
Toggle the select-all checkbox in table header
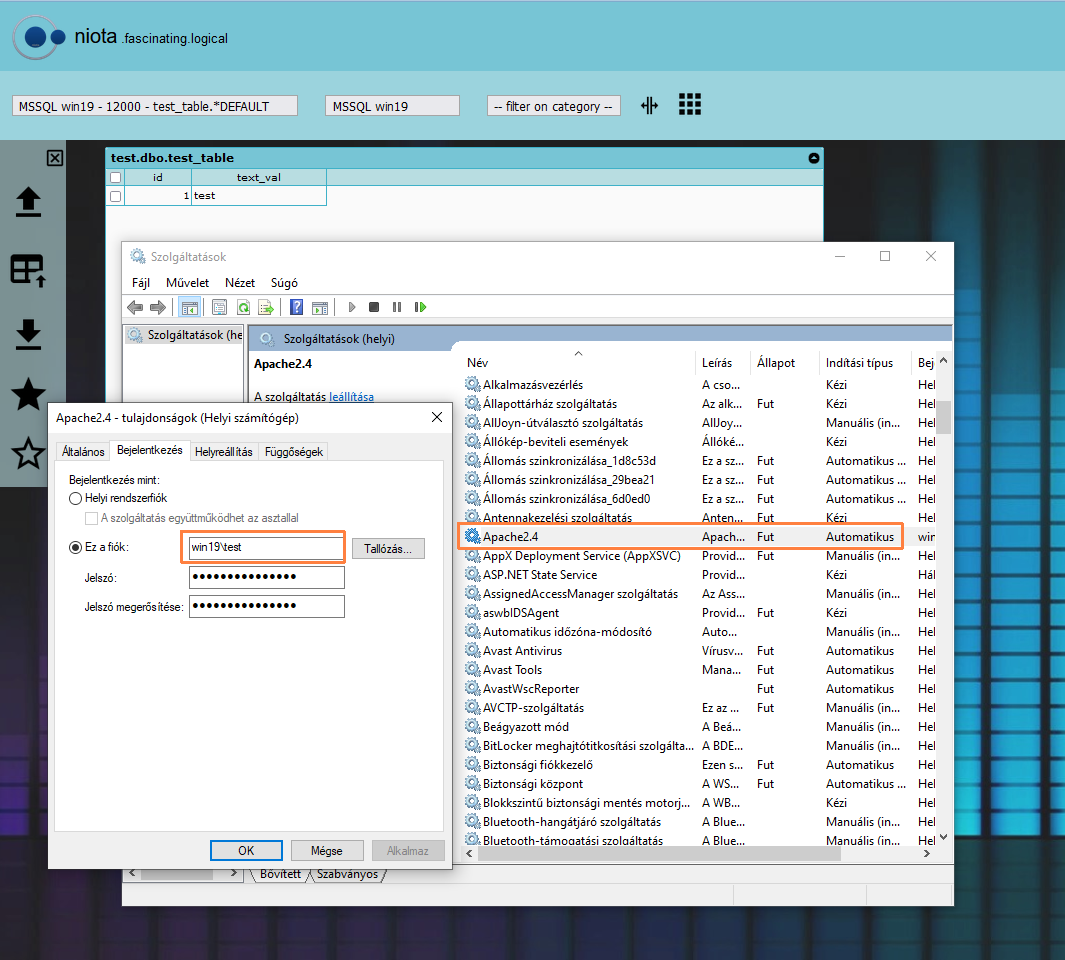click(115, 177)
